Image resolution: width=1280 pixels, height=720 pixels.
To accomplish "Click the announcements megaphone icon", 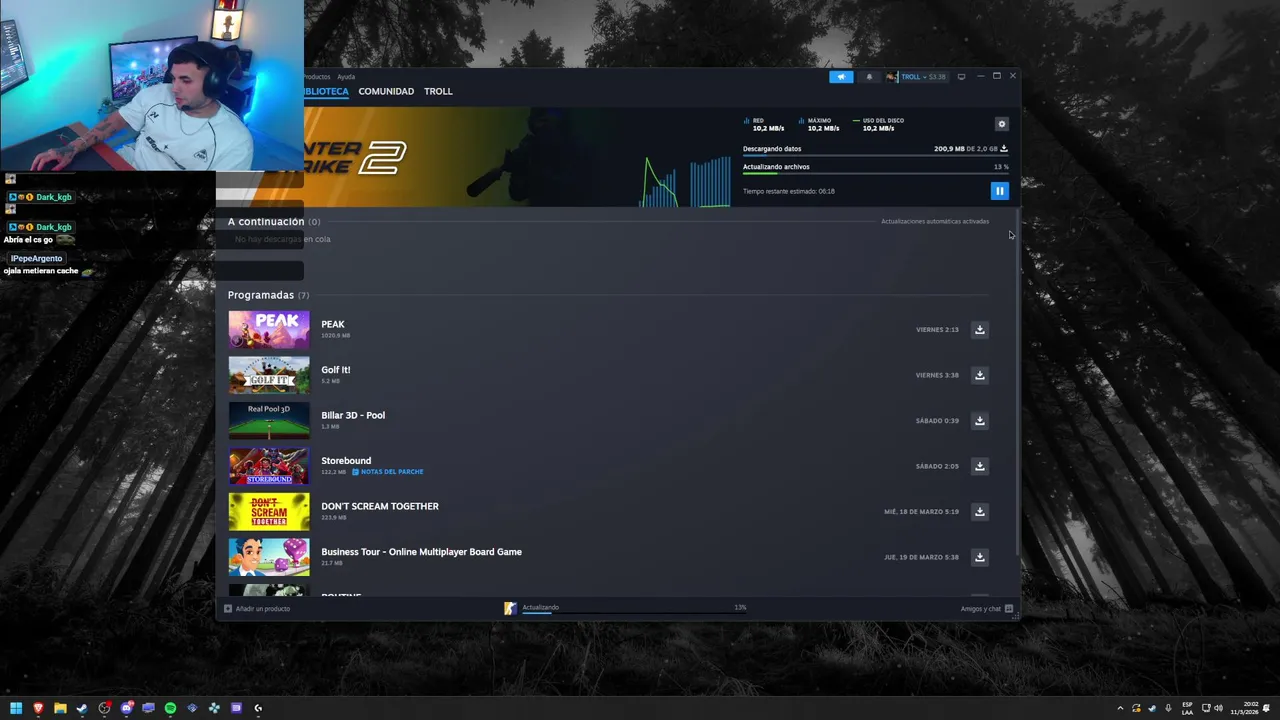I will tap(841, 77).
